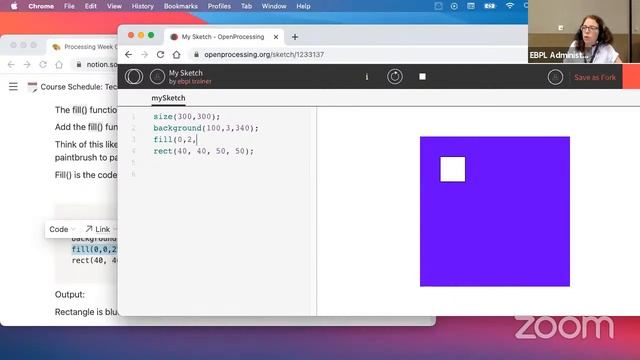This screenshot has height=360, width=640.
Task: Click code line background(100,3,340);
Action: [x=206, y=128]
